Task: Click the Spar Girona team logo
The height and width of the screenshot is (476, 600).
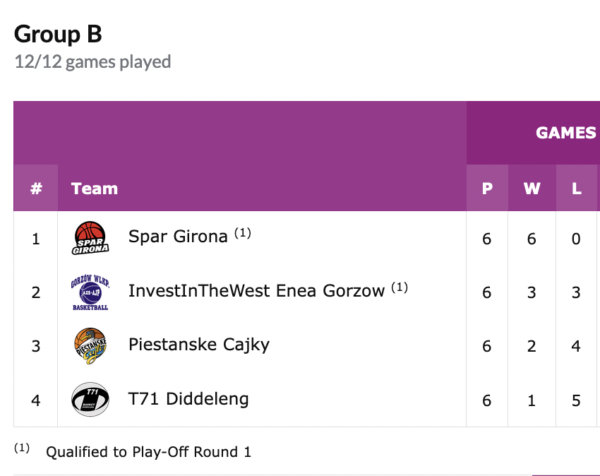Action: click(x=90, y=238)
